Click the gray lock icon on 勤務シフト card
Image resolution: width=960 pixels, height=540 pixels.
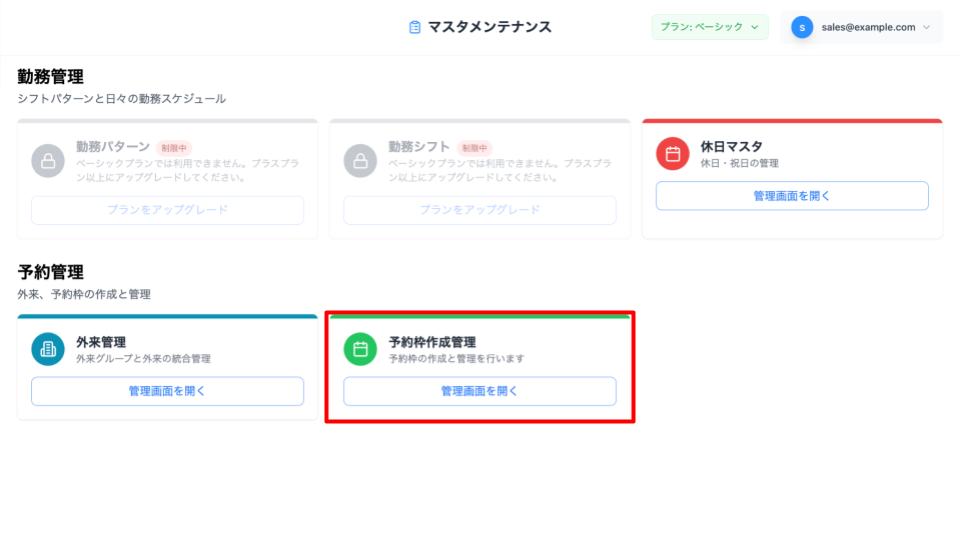click(x=359, y=160)
